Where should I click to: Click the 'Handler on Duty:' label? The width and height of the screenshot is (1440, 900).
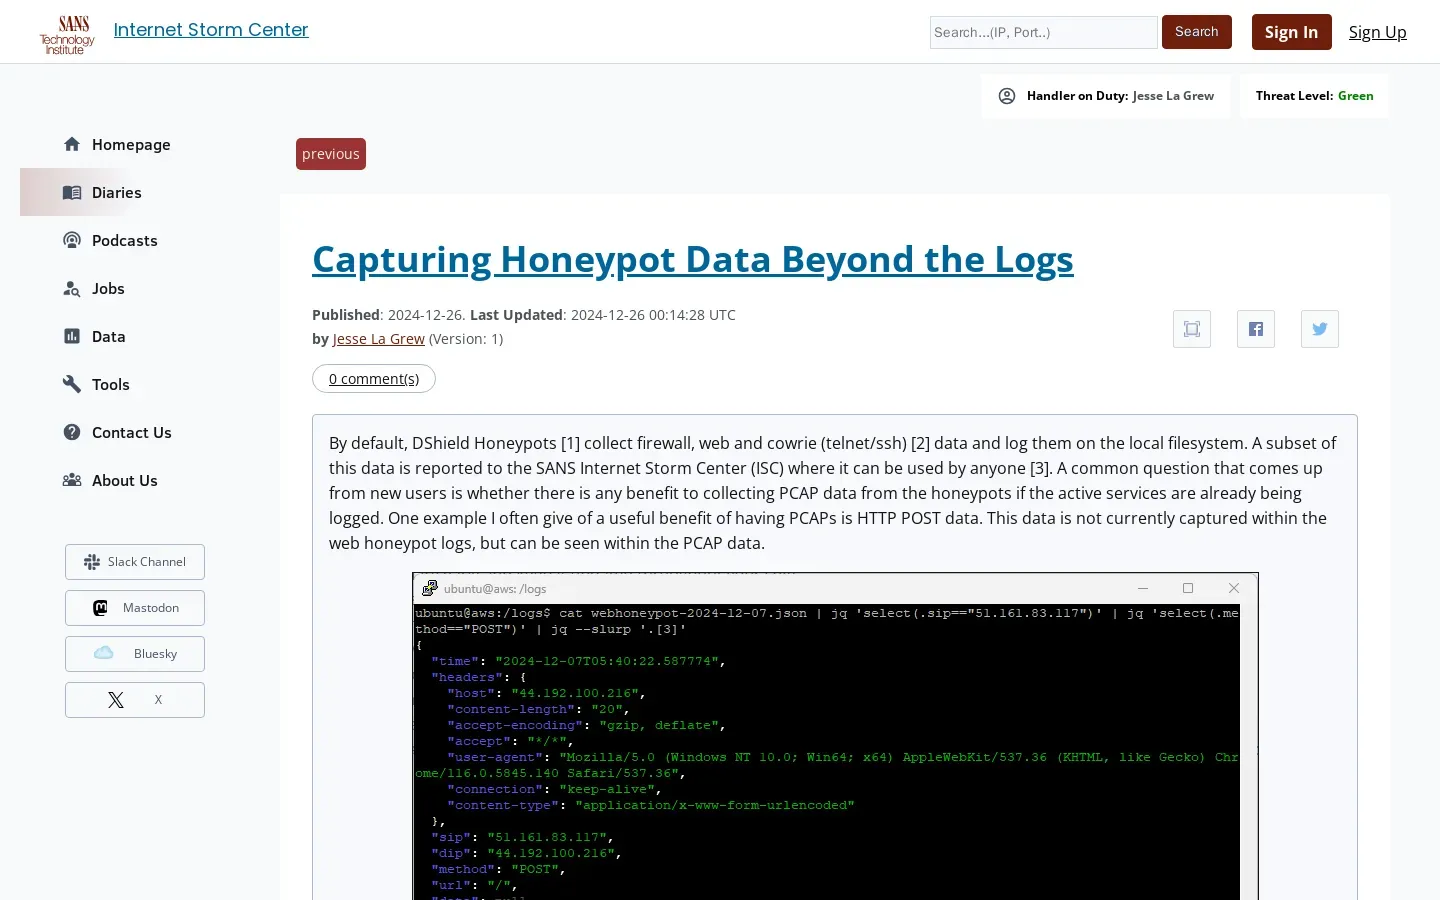click(1078, 96)
